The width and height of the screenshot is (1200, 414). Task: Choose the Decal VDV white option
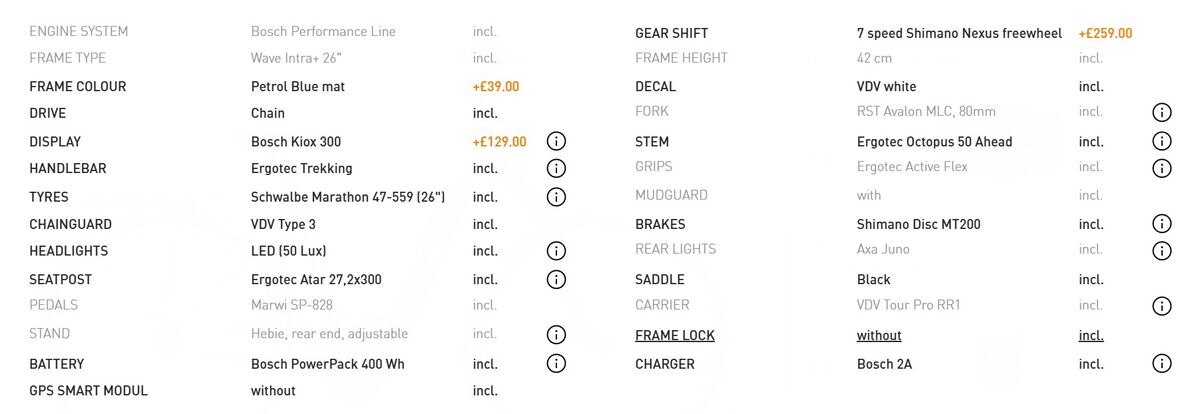(886, 87)
